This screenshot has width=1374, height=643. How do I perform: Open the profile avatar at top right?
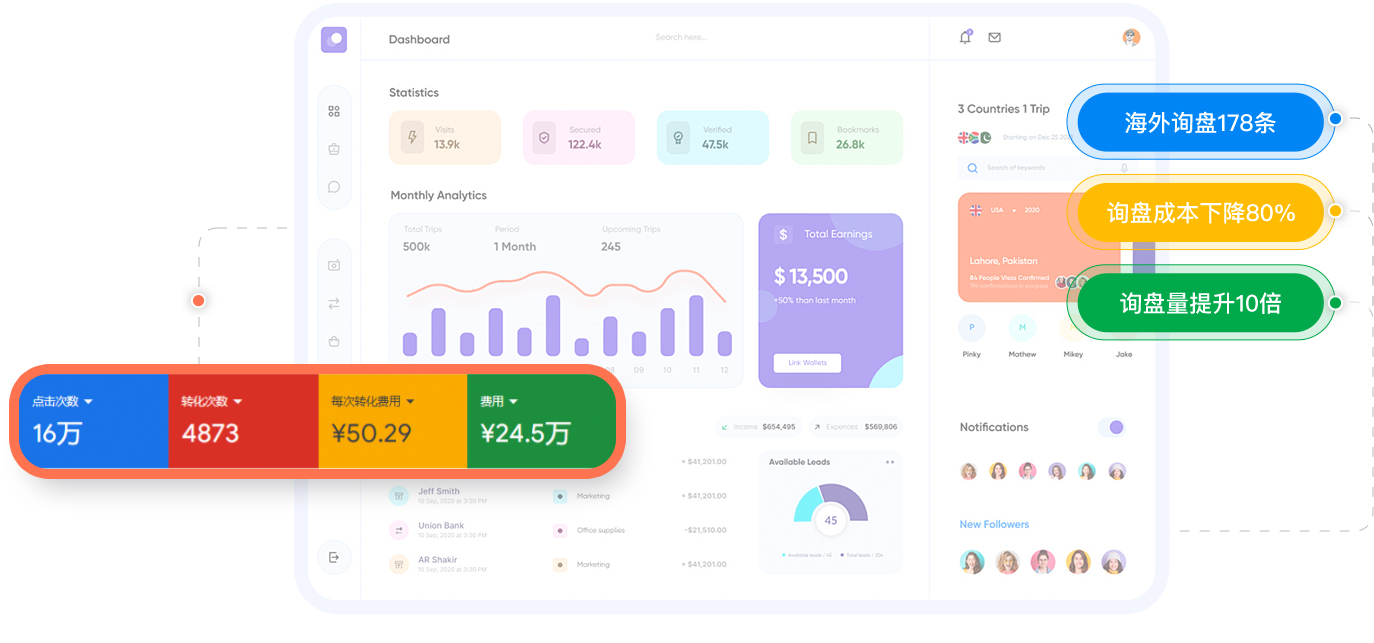tap(1130, 37)
